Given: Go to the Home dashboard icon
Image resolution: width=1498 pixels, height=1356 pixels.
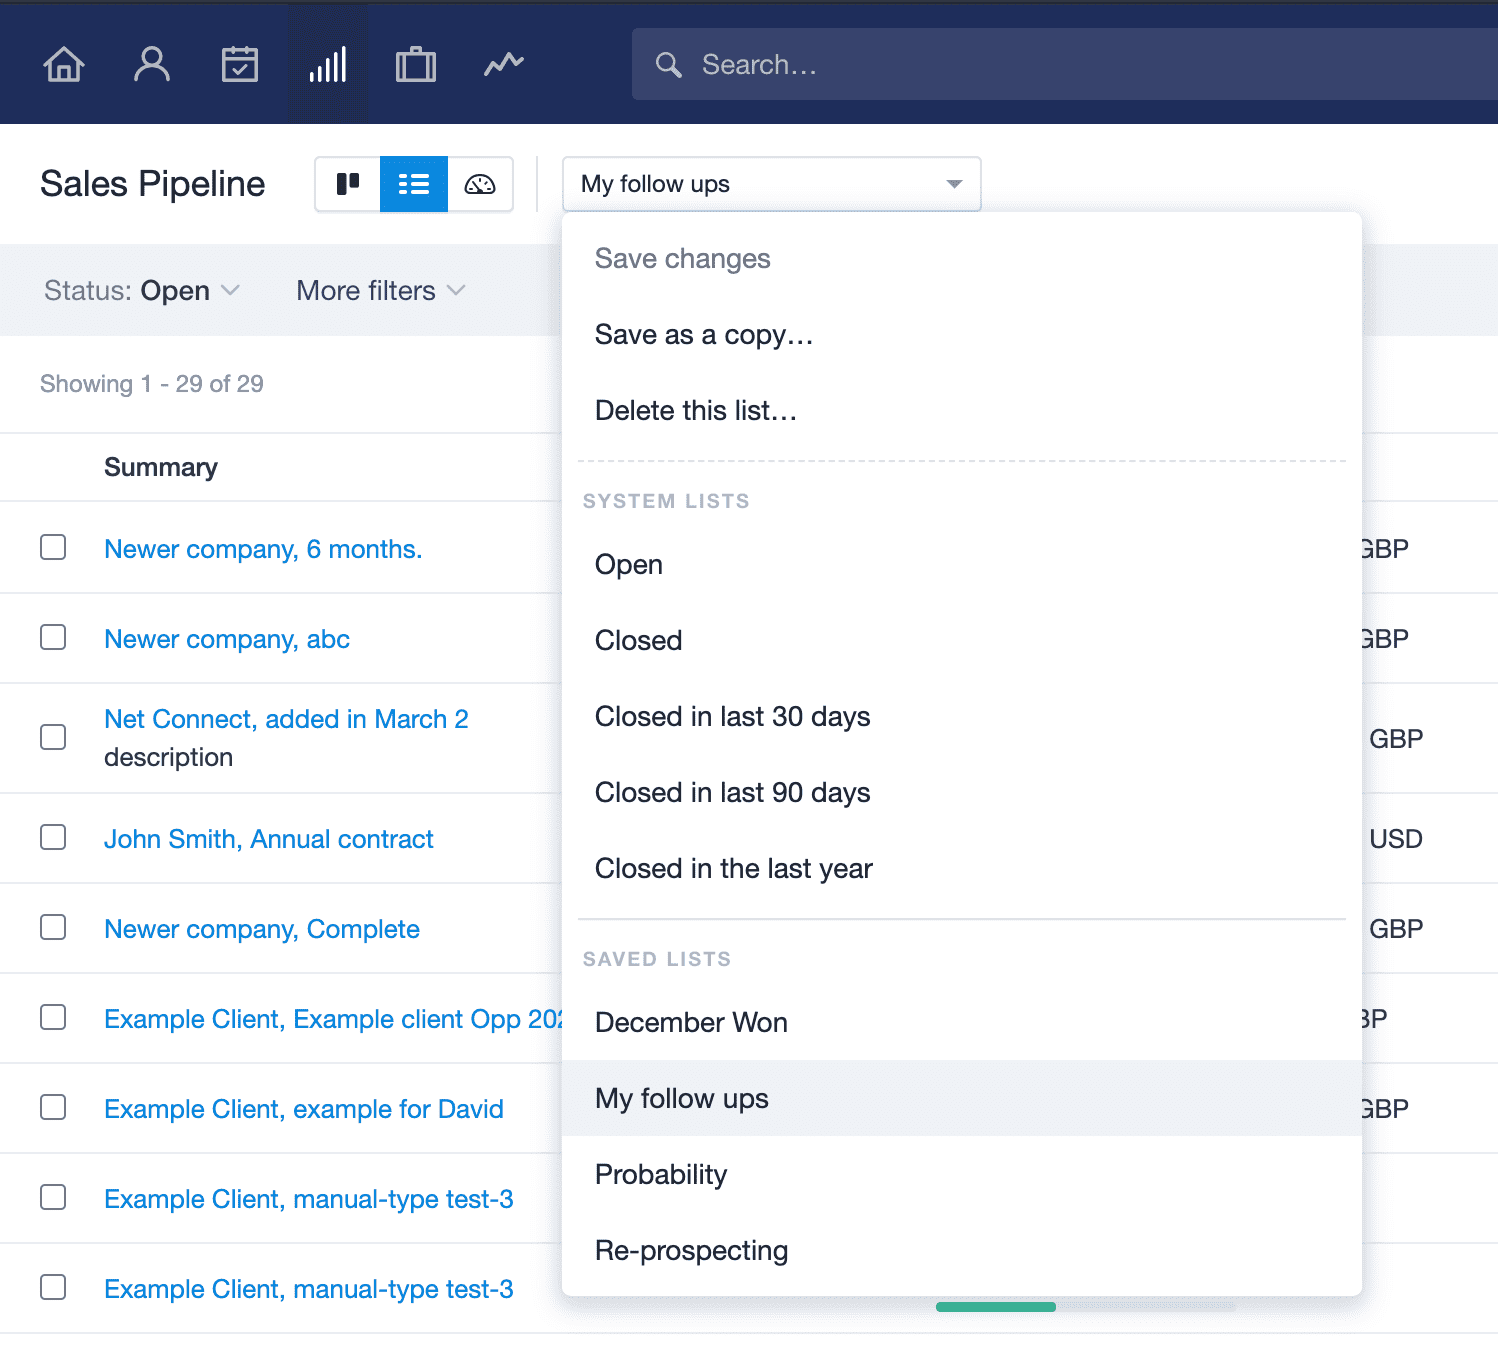Looking at the screenshot, I should [x=64, y=64].
